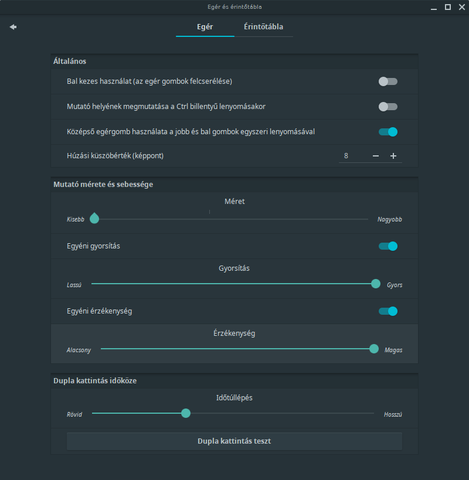Click the Érzékenység slider handle
This screenshot has width=469, height=480.
coord(374,349)
